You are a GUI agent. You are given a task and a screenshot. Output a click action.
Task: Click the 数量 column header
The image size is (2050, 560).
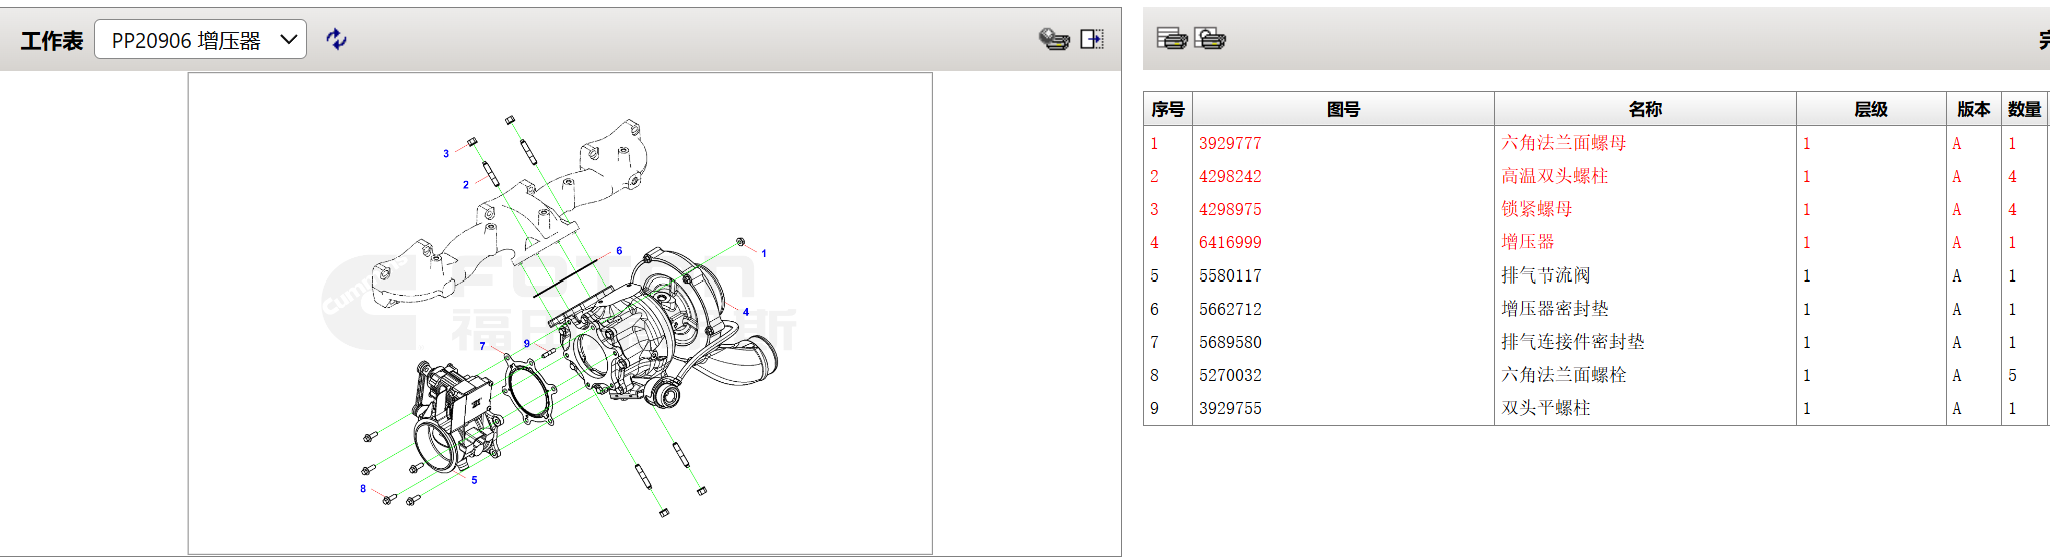(2024, 109)
